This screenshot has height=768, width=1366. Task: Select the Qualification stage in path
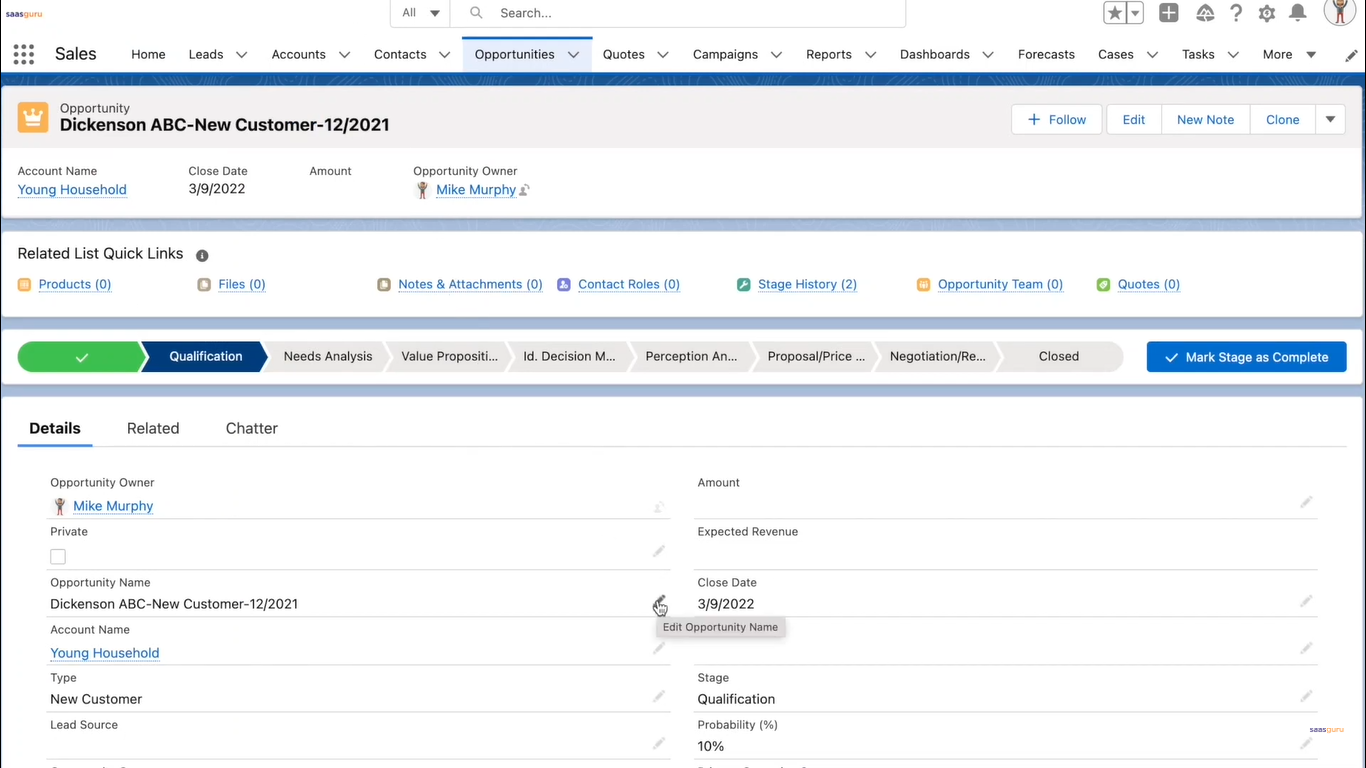(x=206, y=357)
